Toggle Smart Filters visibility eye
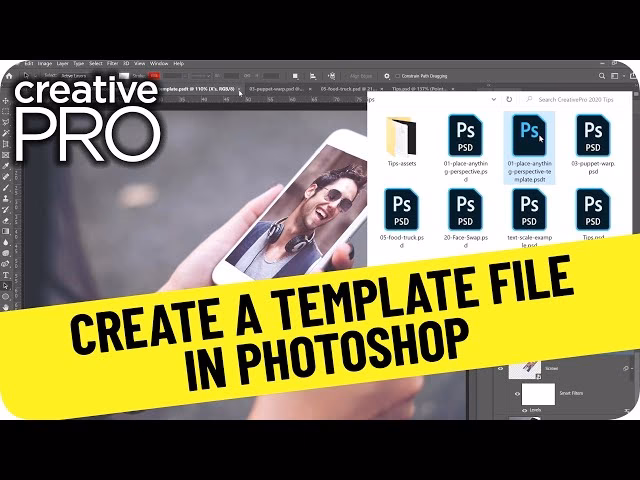 (517, 394)
